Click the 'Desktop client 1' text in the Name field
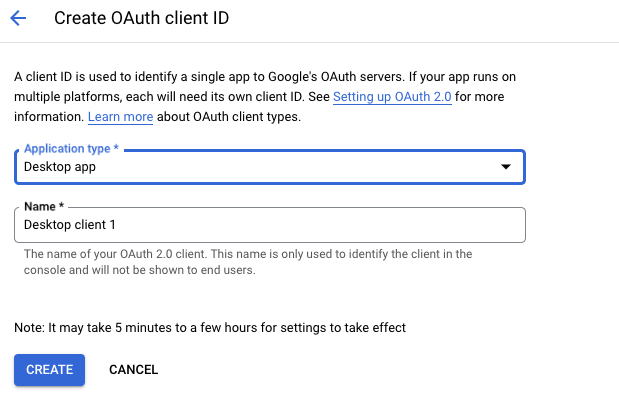This screenshot has height=408, width=619. (x=70, y=225)
